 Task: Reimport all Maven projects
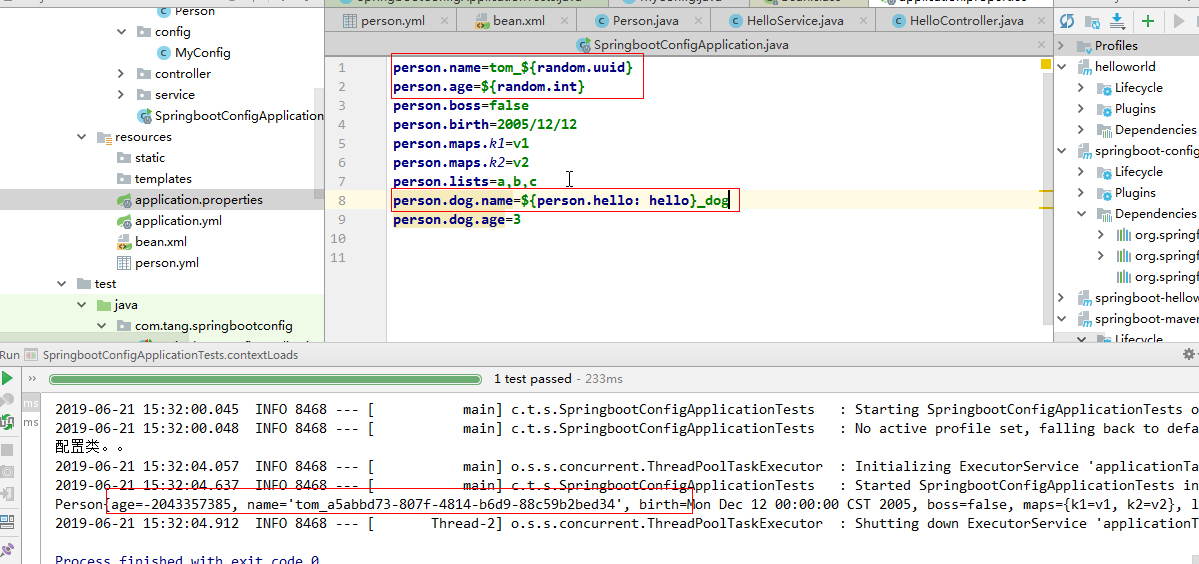pyautogui.click(x=1067, y=21)
